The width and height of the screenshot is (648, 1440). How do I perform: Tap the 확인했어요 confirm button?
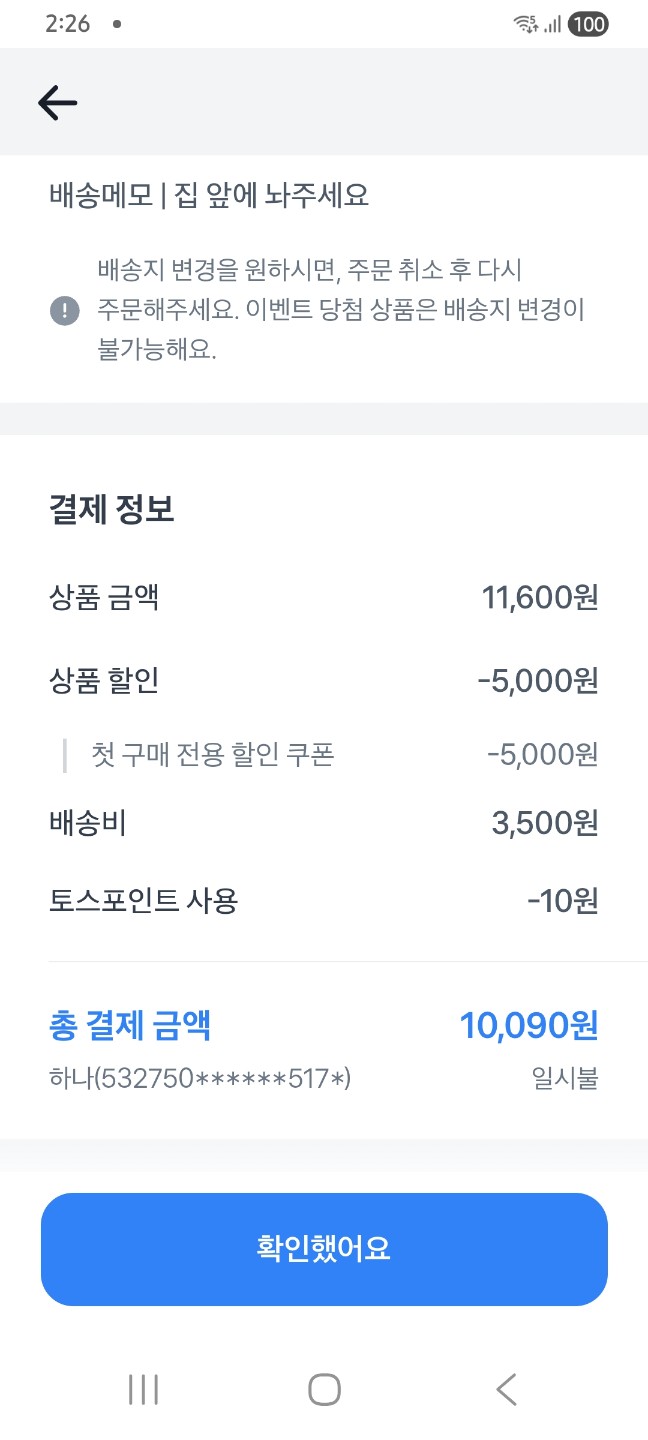point(324,1249)
